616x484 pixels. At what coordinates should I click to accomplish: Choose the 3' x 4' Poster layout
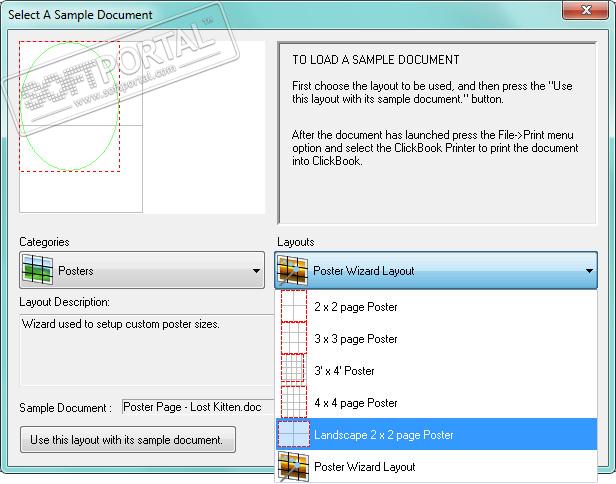436,370
